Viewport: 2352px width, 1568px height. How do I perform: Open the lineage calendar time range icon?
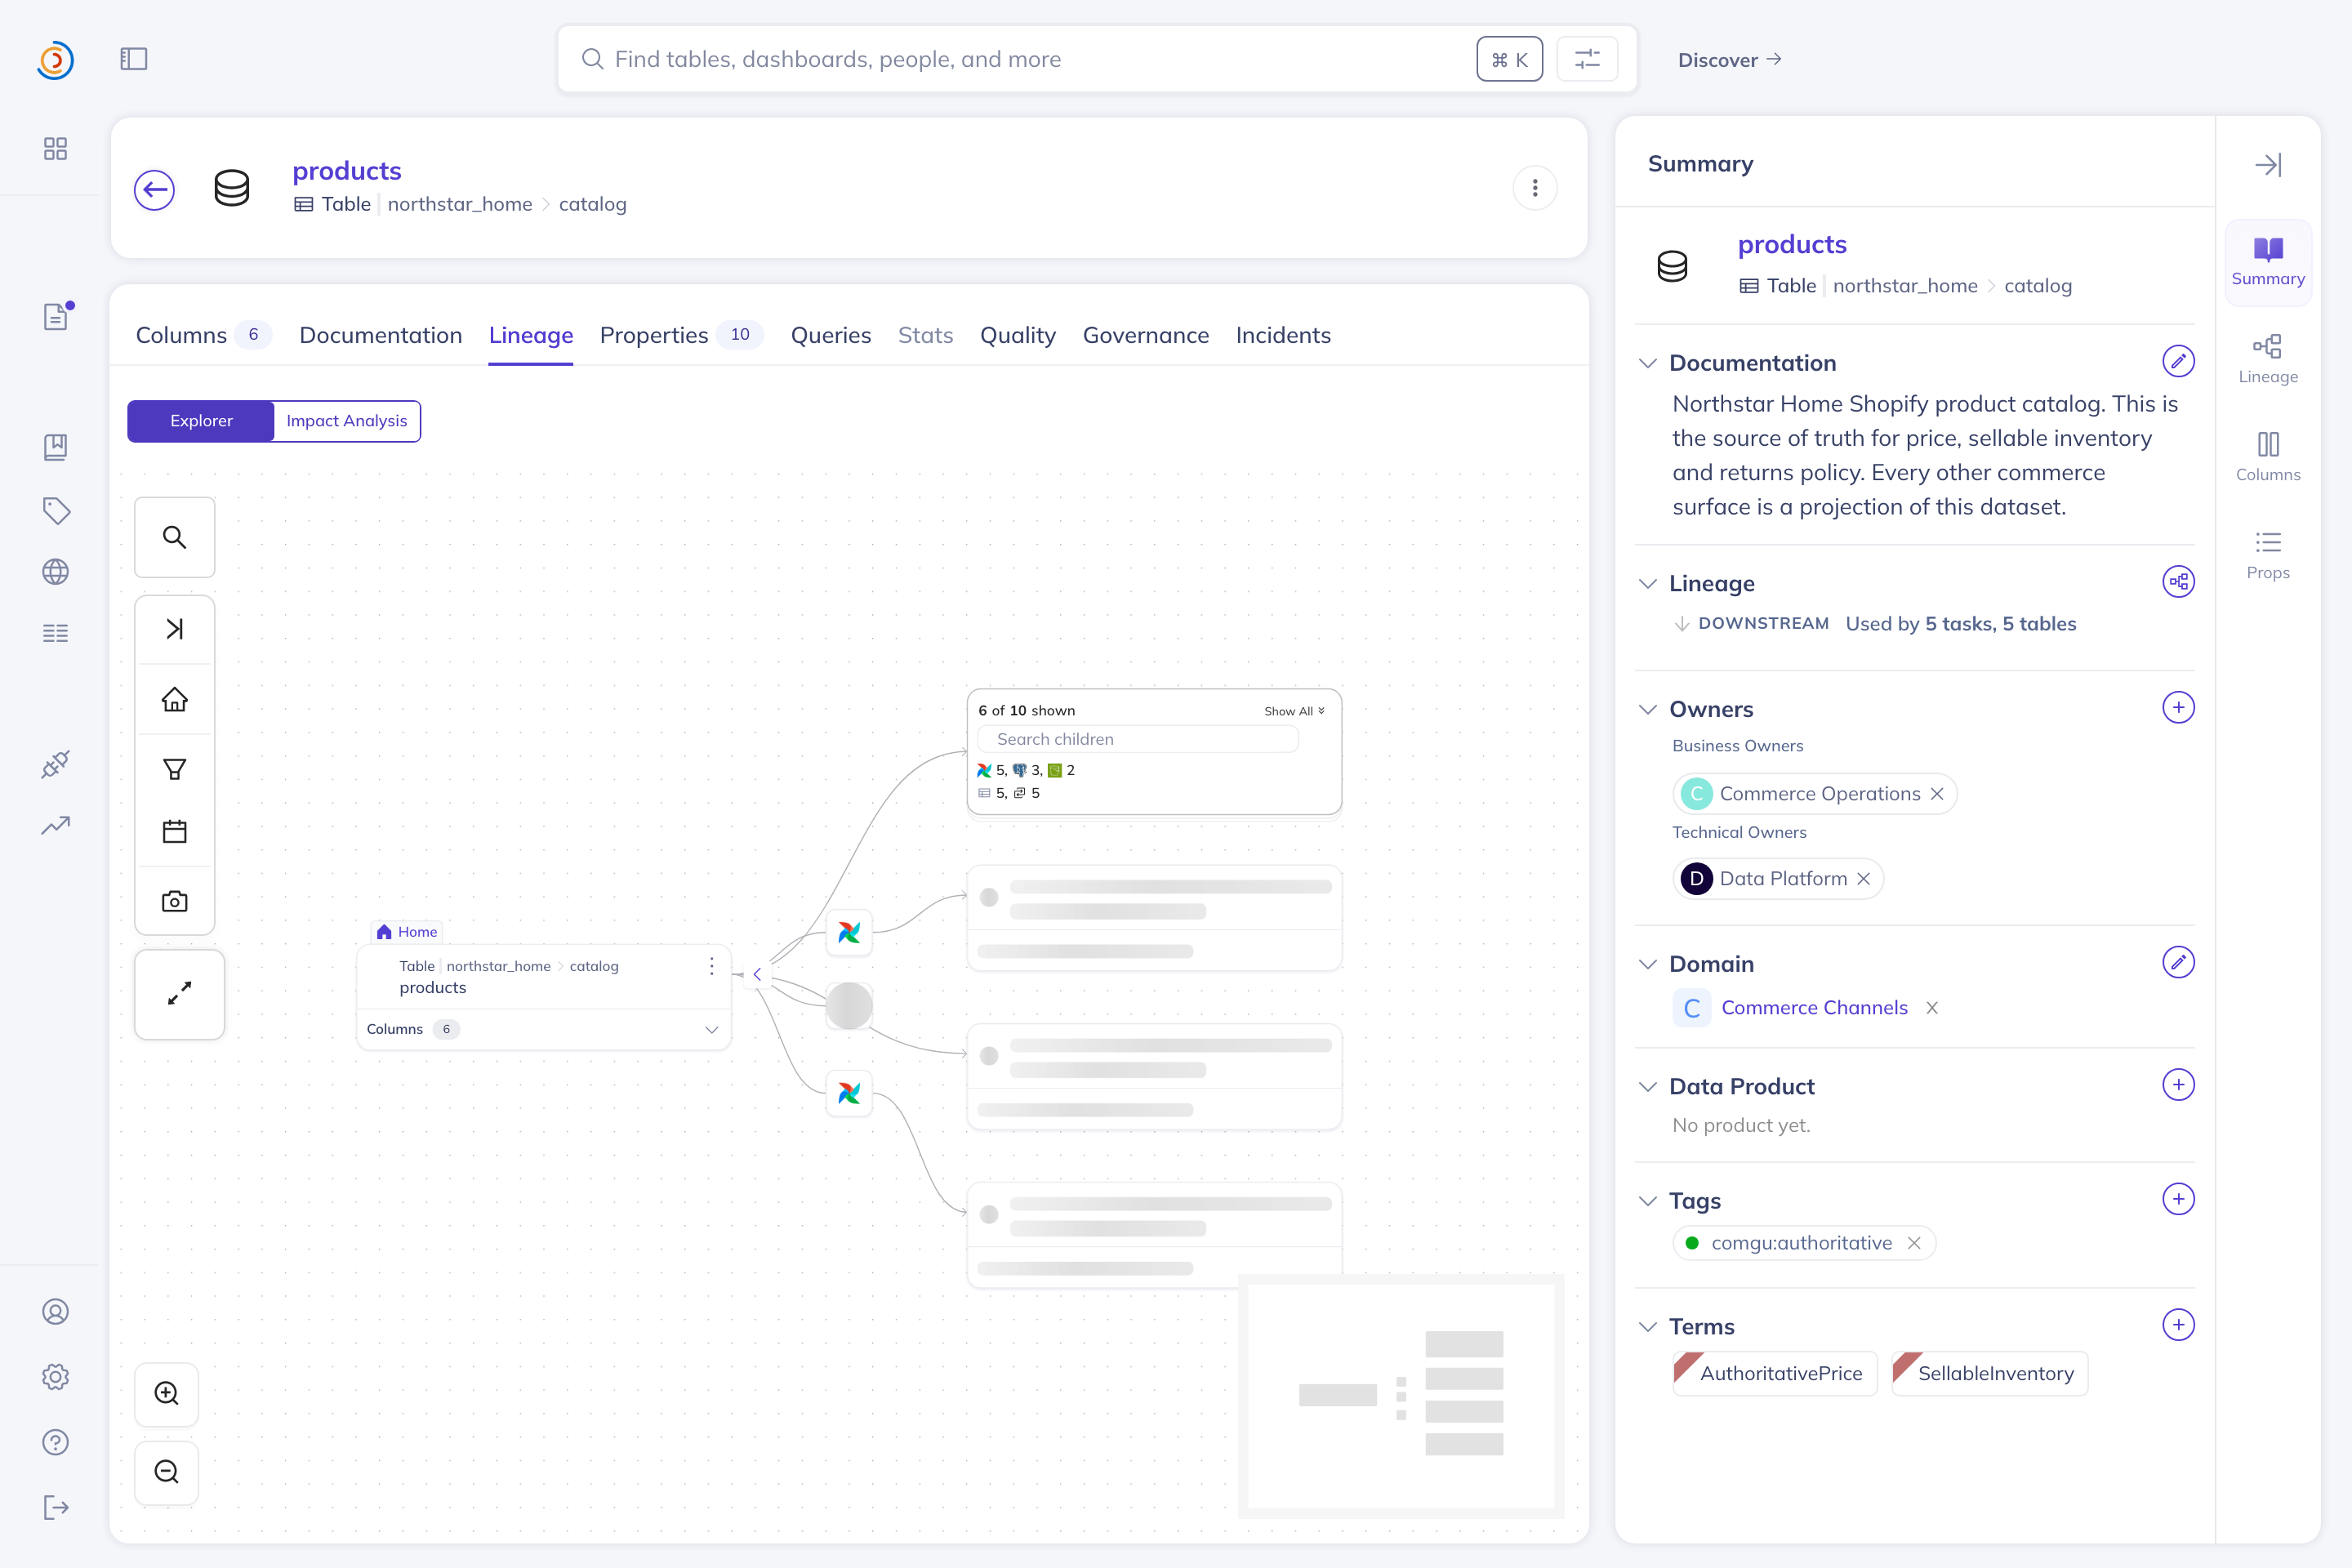pyautogui.click(x=175, y=831)
